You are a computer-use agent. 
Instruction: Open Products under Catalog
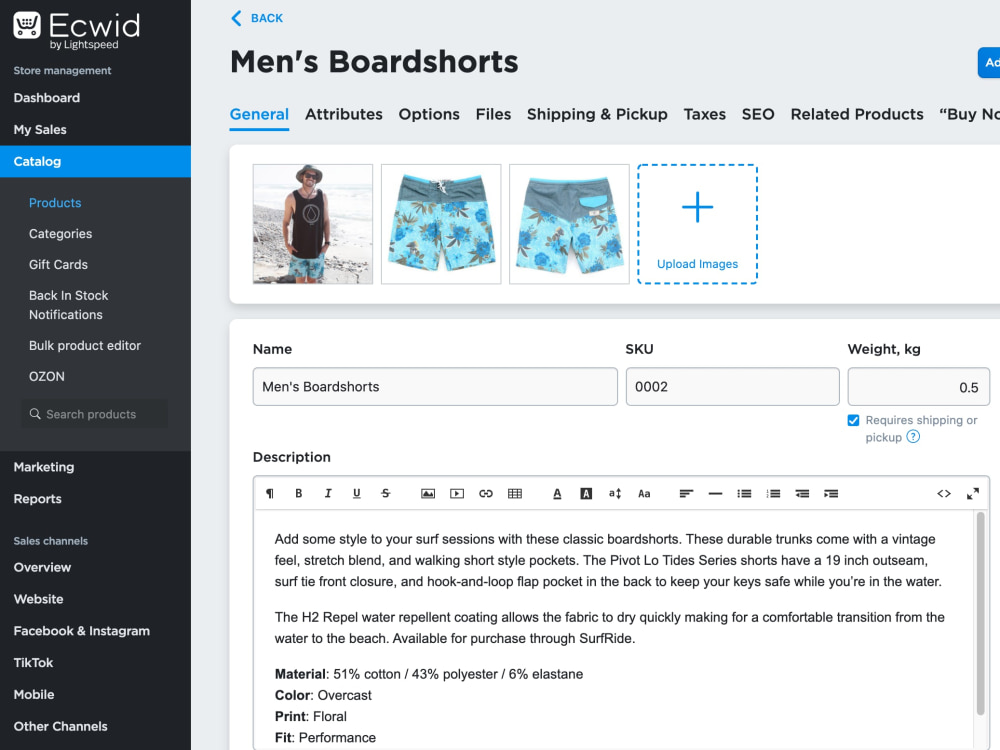55,203
